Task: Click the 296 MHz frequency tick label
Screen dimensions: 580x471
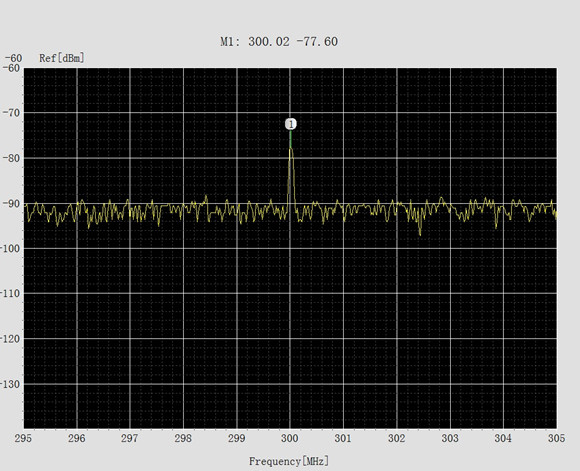Action: pos(77,438)
